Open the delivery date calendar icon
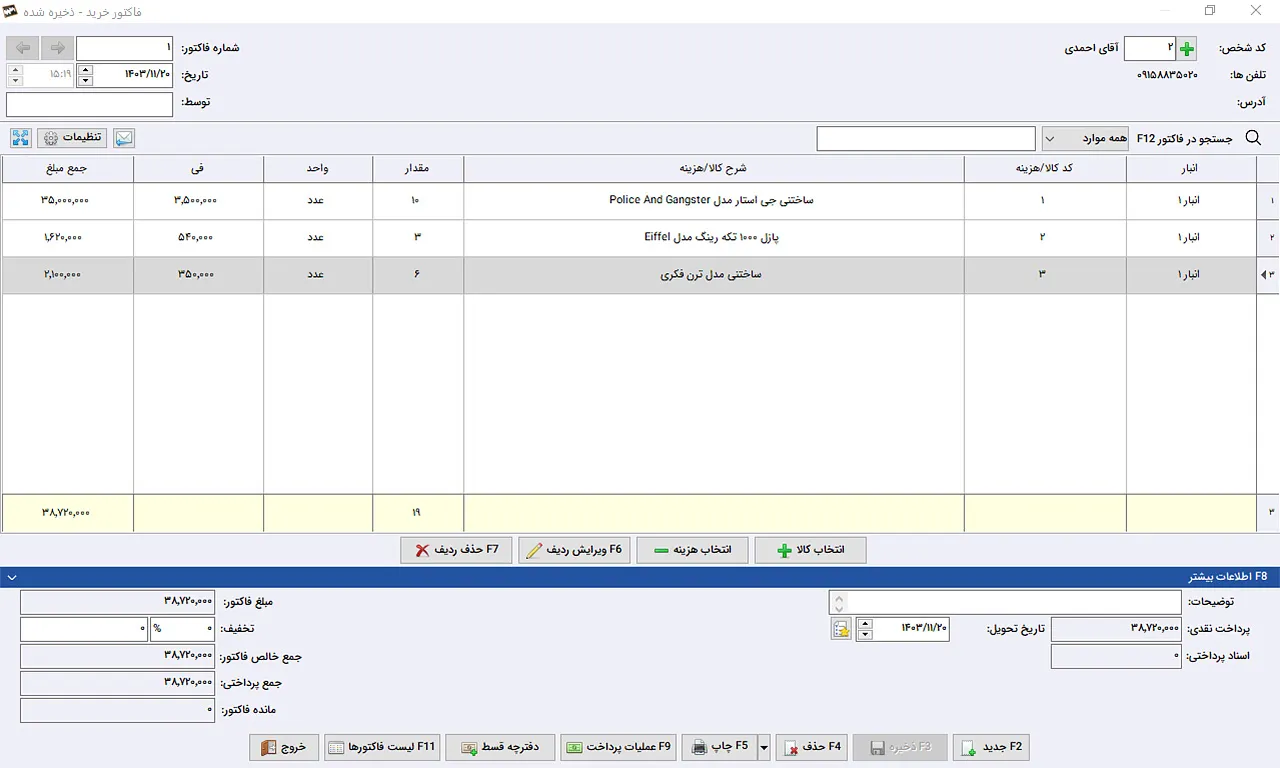This screenshot has width=1280, height=768. 841,629
